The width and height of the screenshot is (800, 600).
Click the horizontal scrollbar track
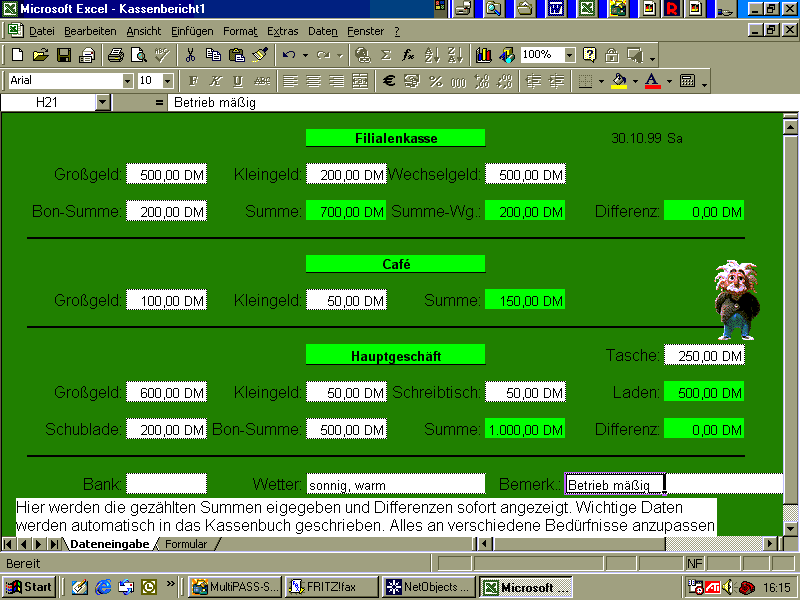(x=714, y=544)
